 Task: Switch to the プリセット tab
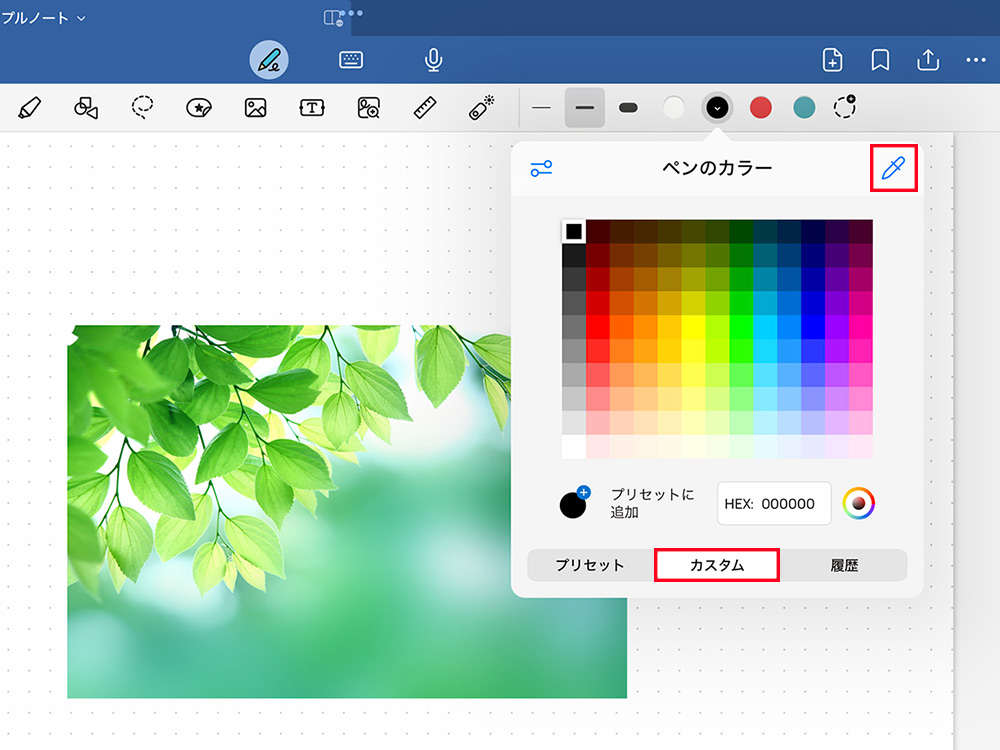click(x=590, y=565)
